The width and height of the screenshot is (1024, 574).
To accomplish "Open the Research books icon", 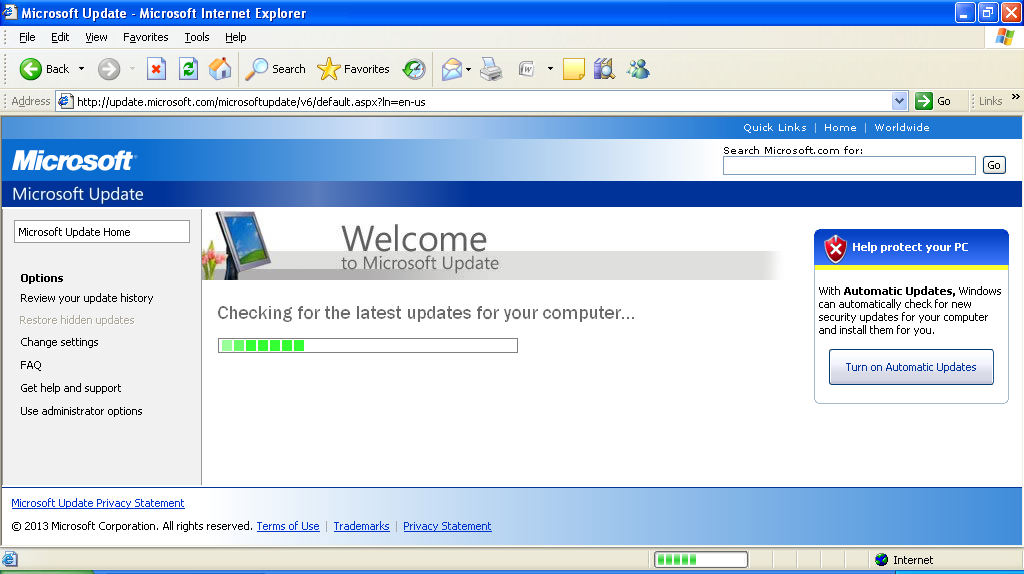I will [x=605, y=69].
